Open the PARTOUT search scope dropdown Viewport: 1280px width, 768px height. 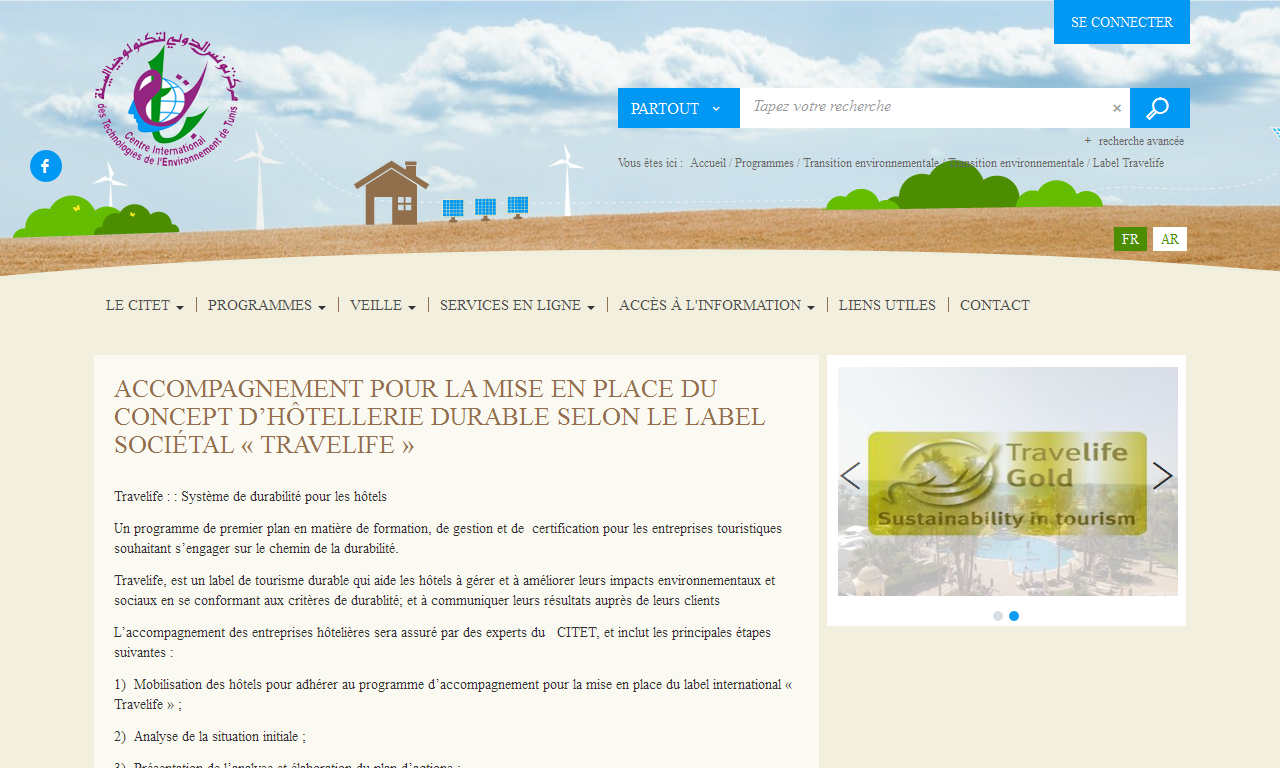[679, 108]
